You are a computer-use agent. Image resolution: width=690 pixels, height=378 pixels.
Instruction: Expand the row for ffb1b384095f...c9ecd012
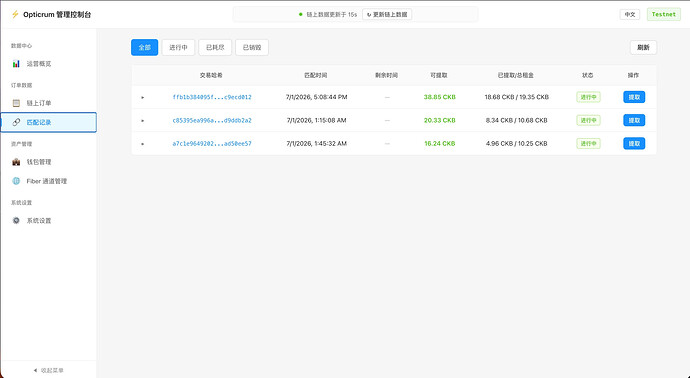[x=143, y=97]
